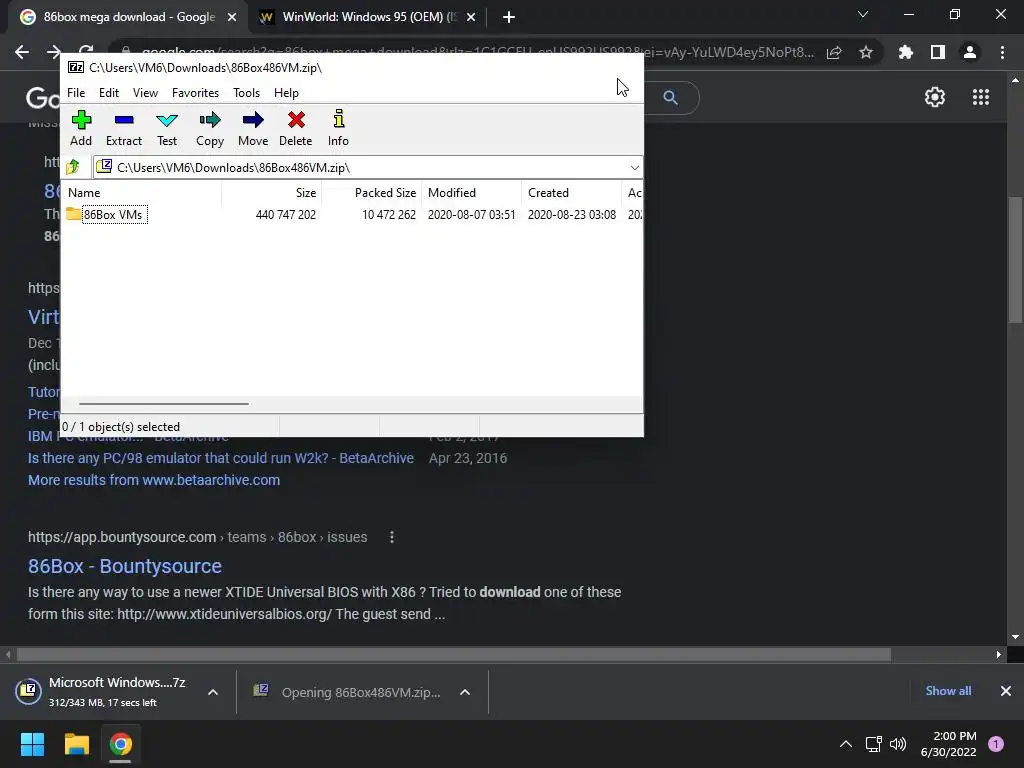Click Show all downloads
The height and width of the screenshot is (768, 1024).
coord(948,691)
